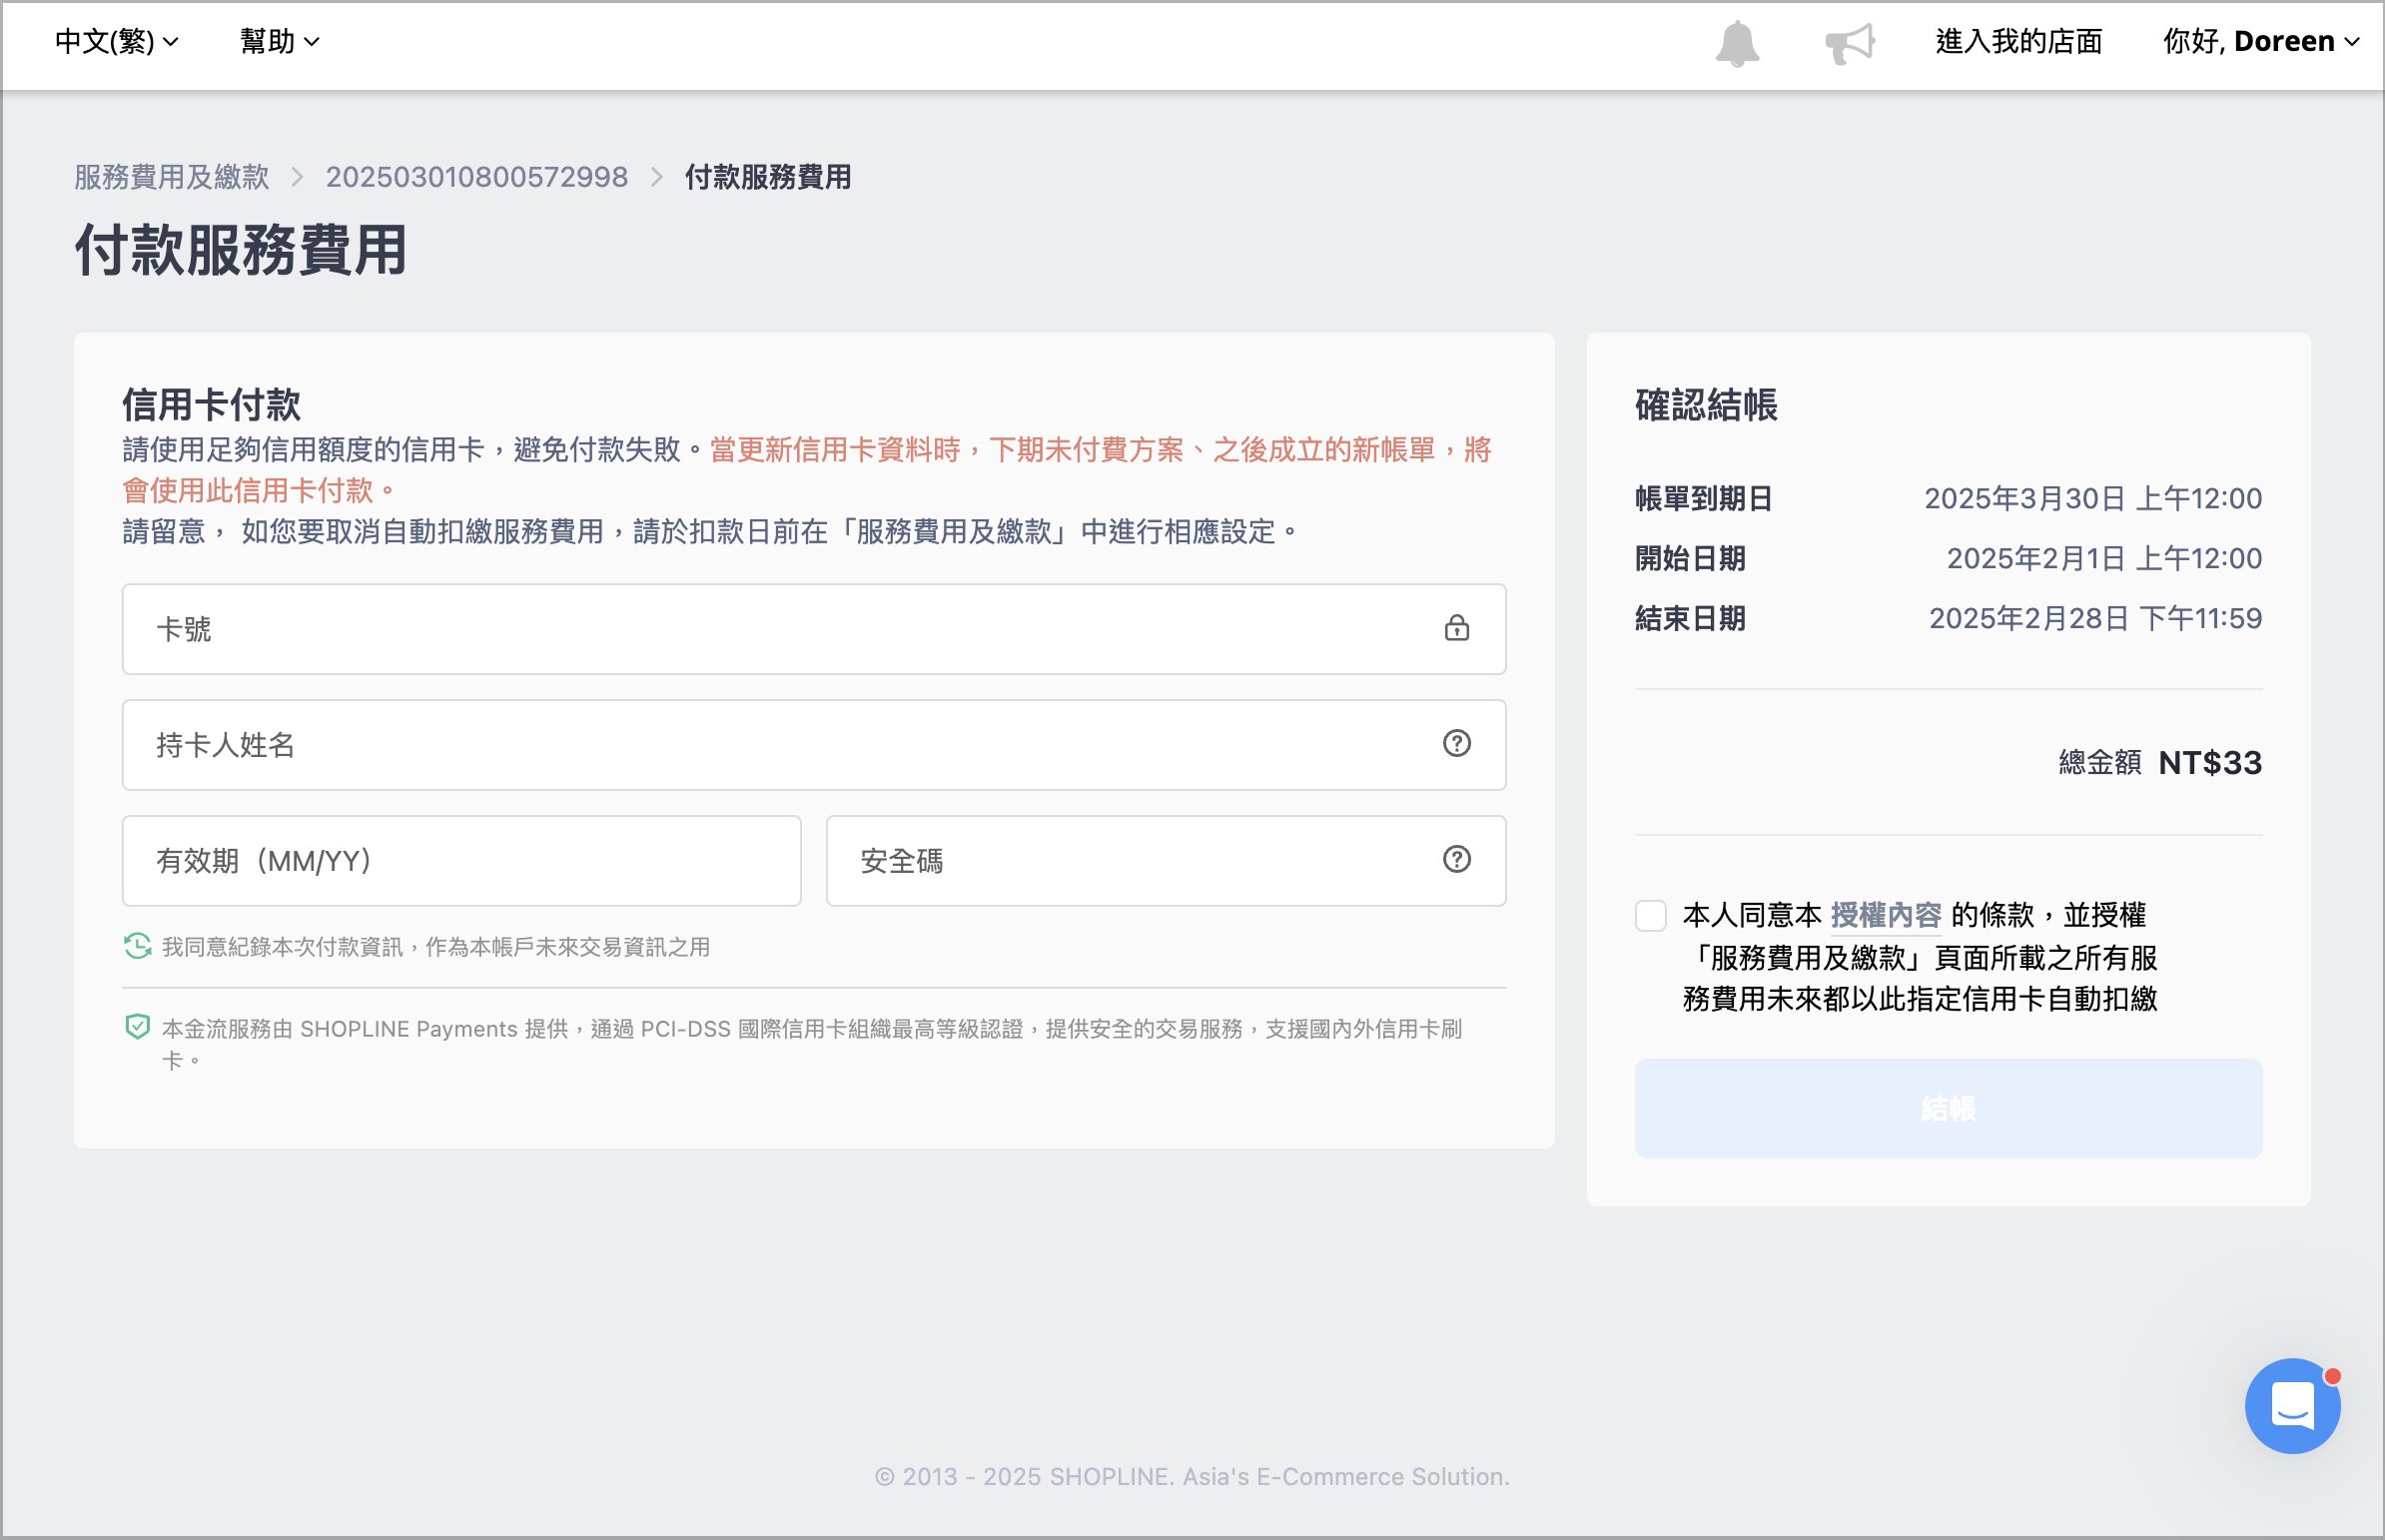Click start date value 2025年2月1日 上午12:00

coord(2104,558)
